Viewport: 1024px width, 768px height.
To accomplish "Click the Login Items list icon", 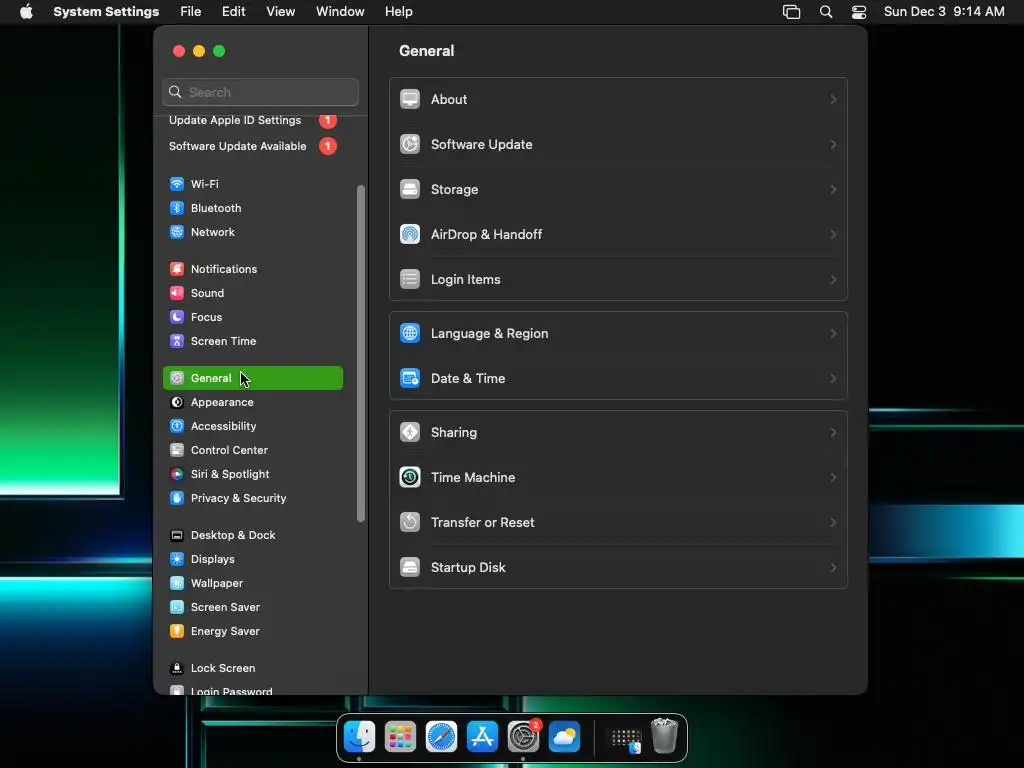I will click(409, 280).
